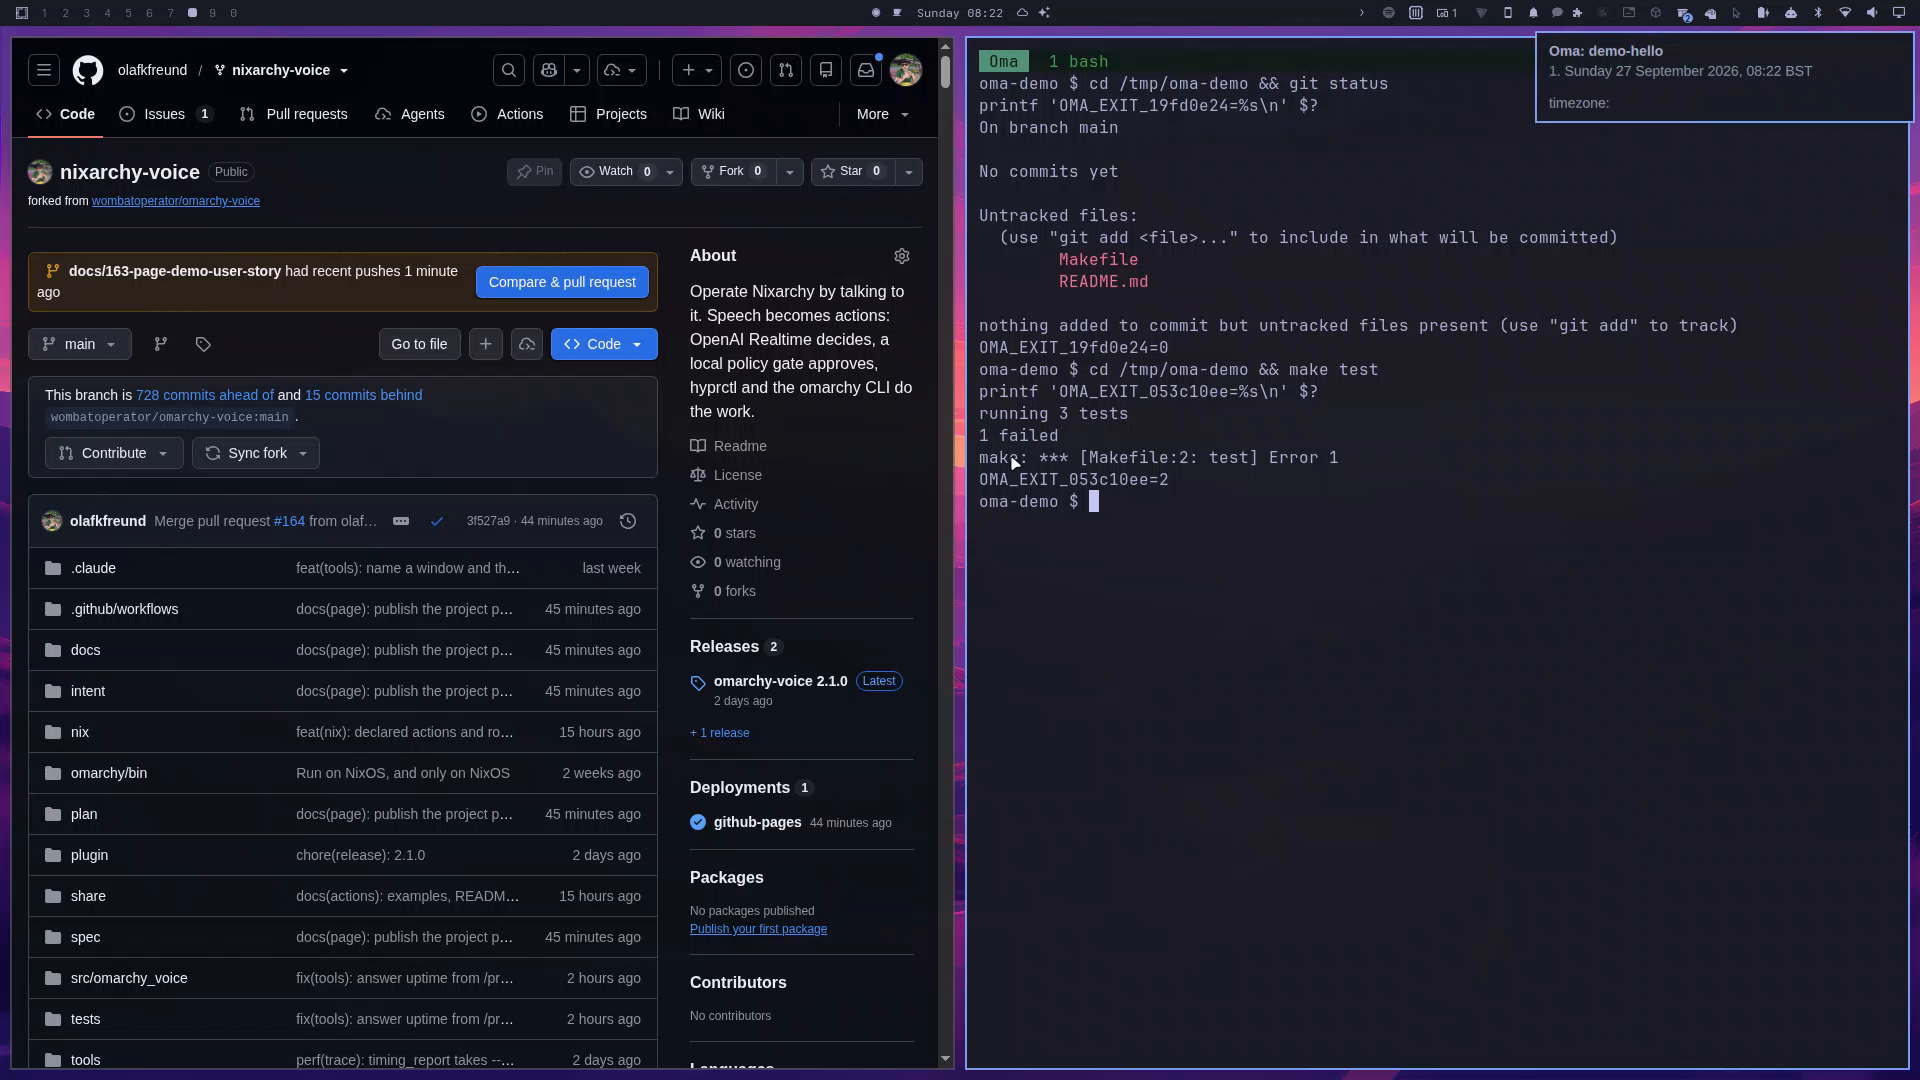The width and height of the screenshot is (1920, 1080).
Task: Click Compare & pull request button
Action: 562,282
